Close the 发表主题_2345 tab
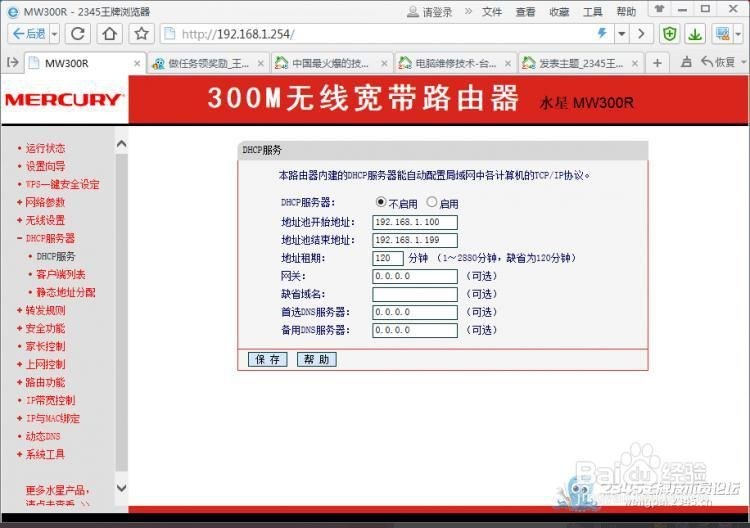The width and height of the screenshot is (750, 528). 635,63
